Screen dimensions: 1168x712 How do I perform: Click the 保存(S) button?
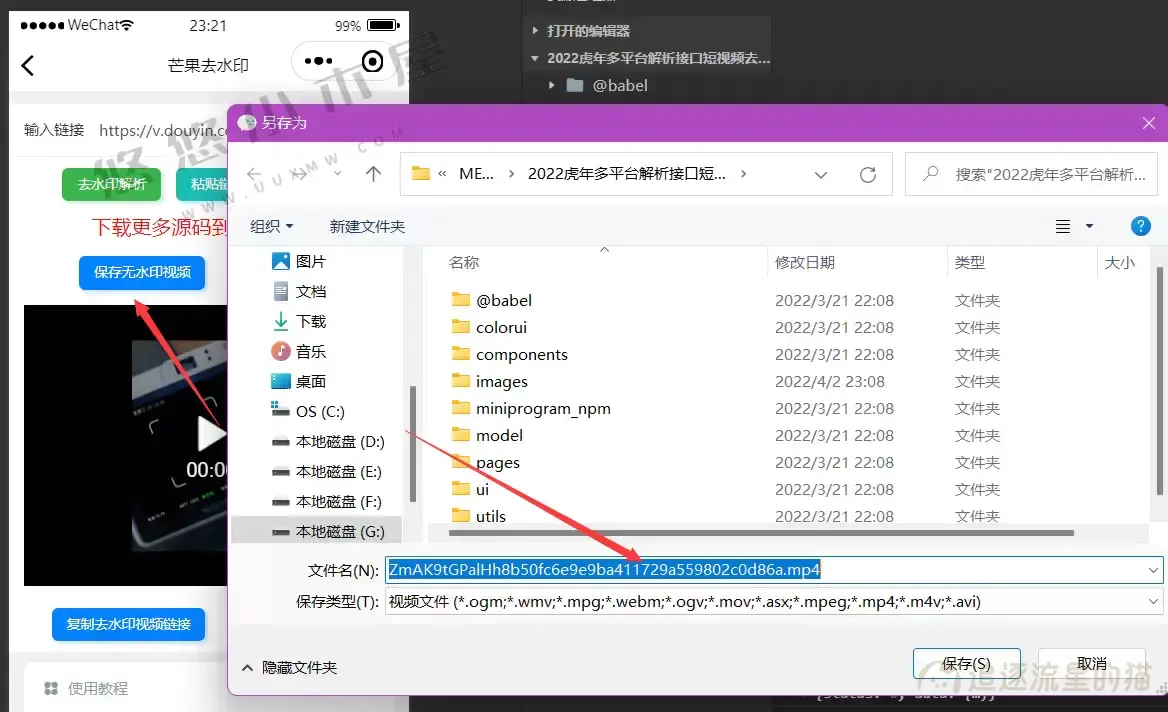tap(965, 662)
